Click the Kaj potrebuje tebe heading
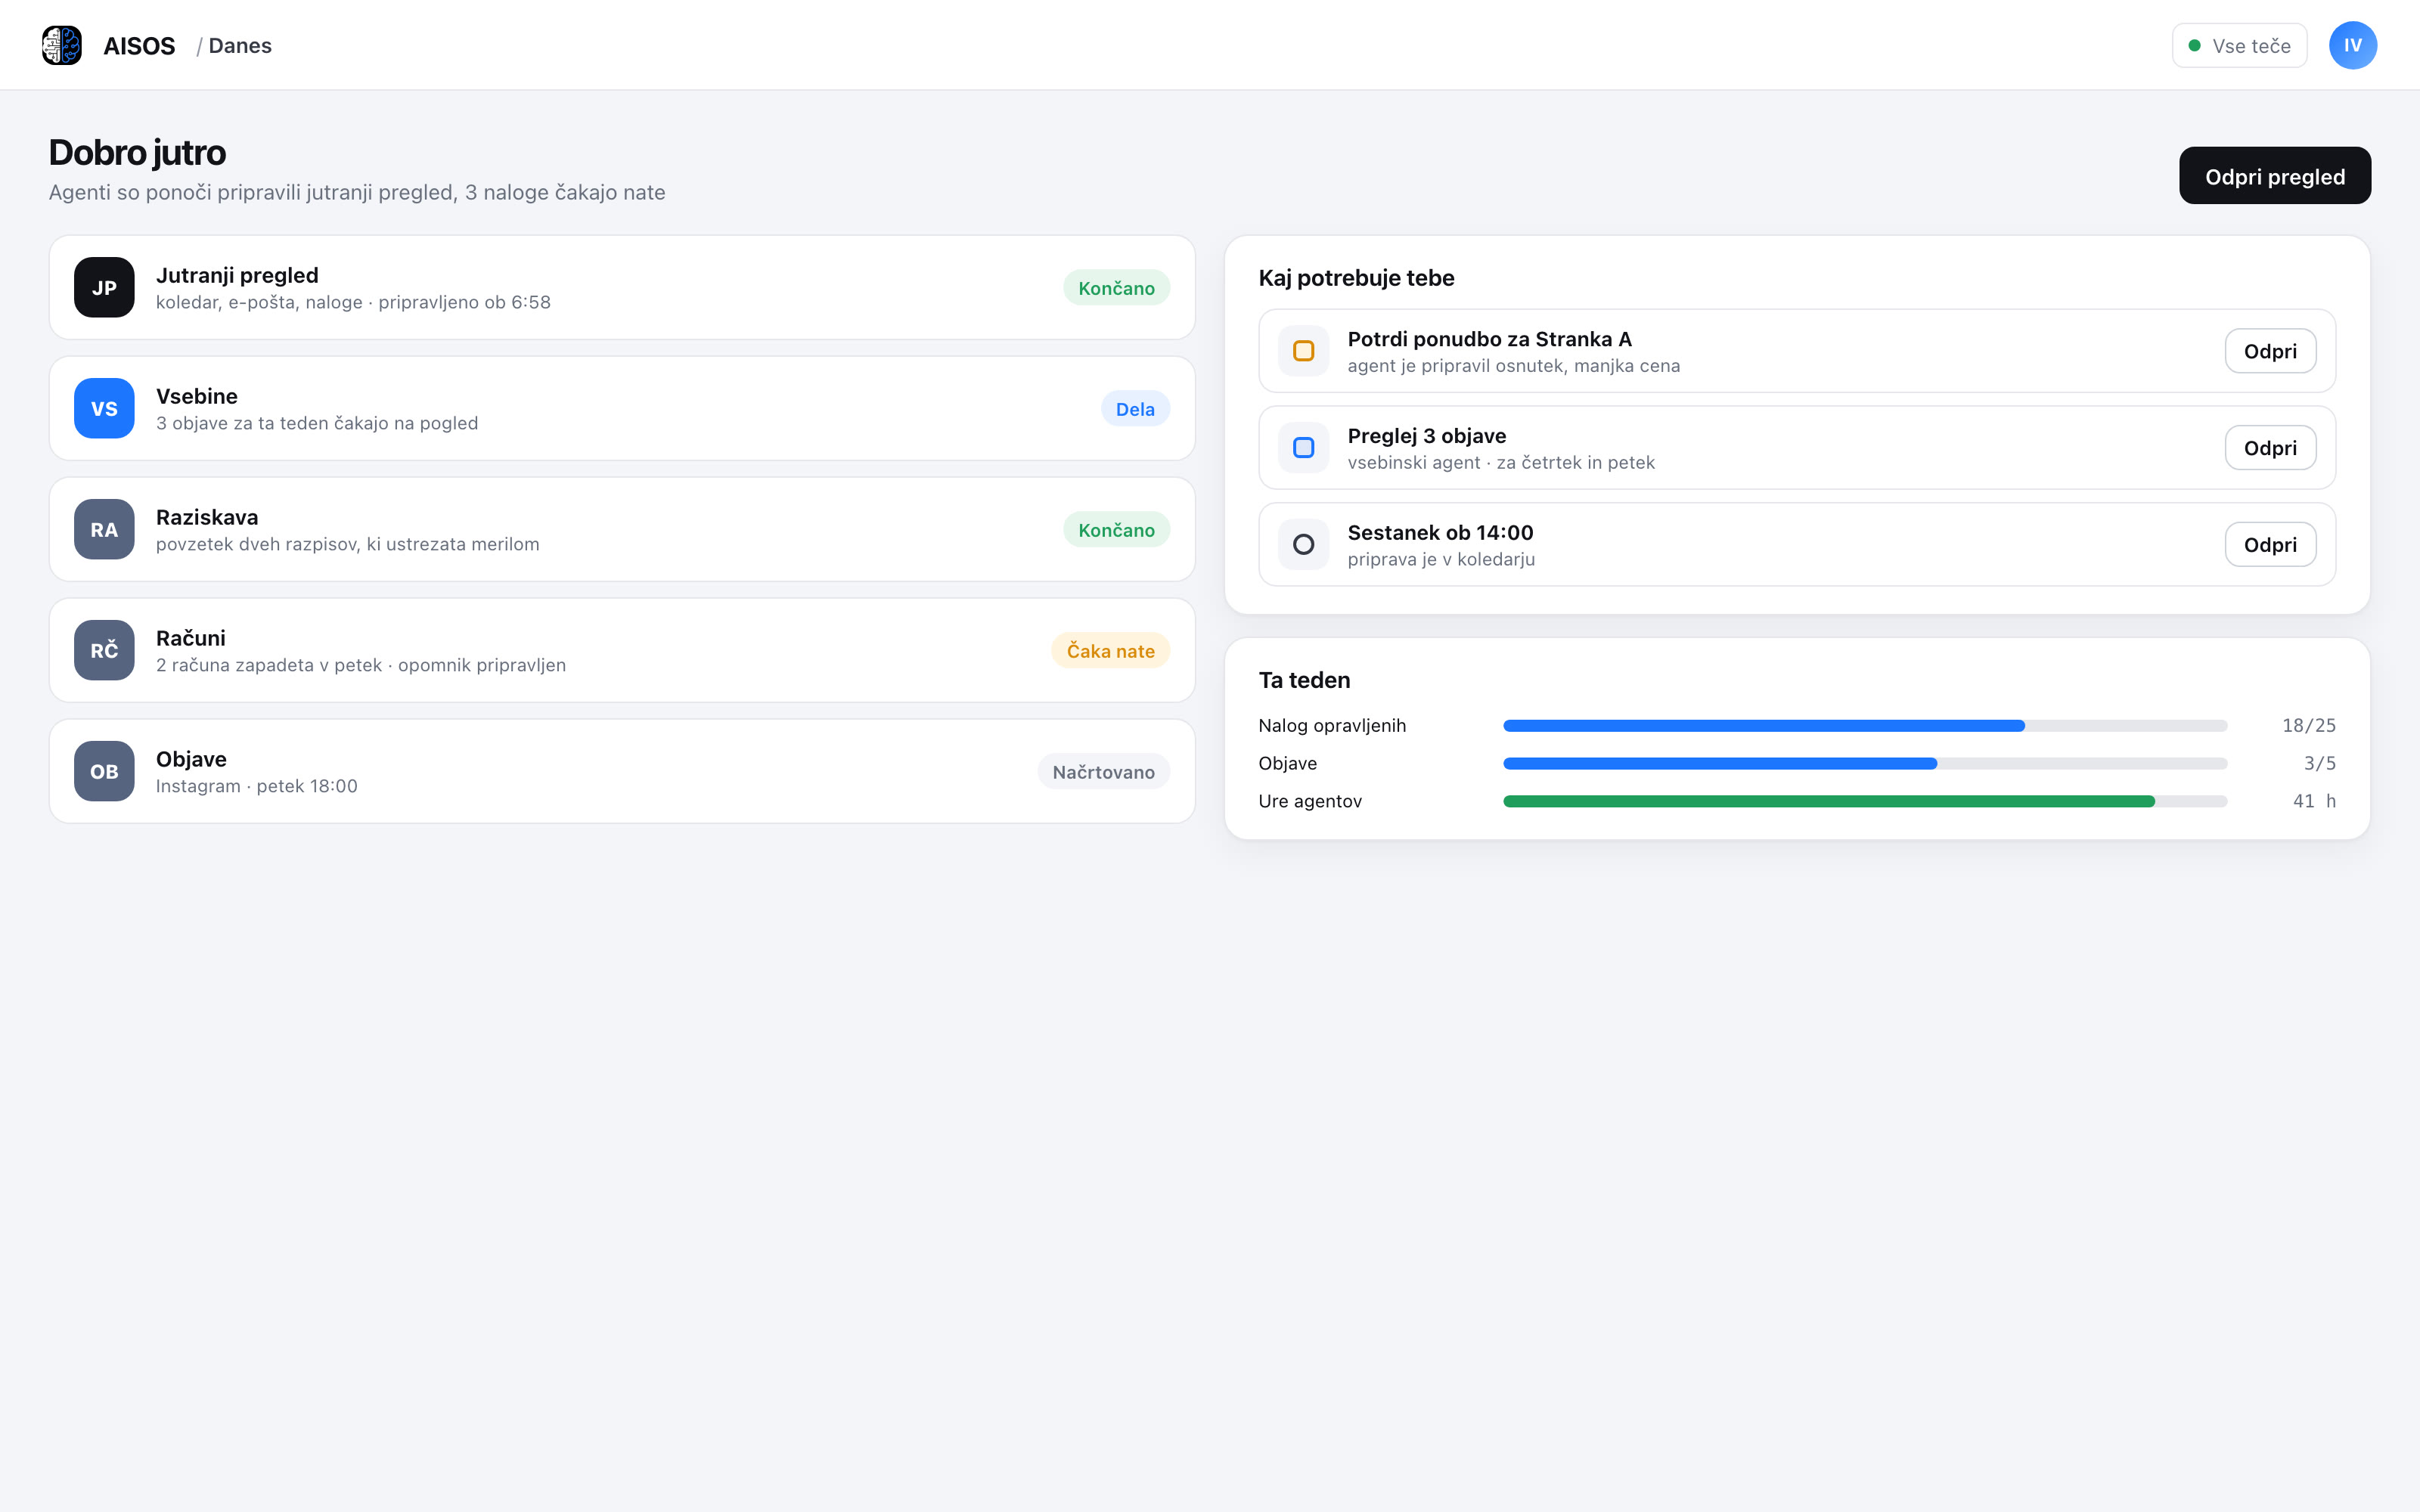Screen dimensions: 2420x1512 click(x=1356, y=278)
